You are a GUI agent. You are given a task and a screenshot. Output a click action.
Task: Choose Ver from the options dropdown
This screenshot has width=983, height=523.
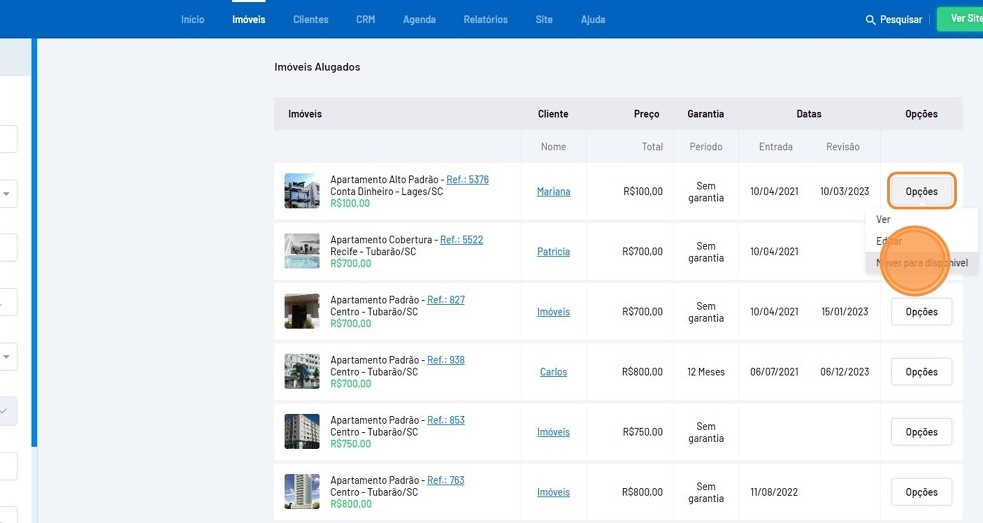click(x=883, y=219)
